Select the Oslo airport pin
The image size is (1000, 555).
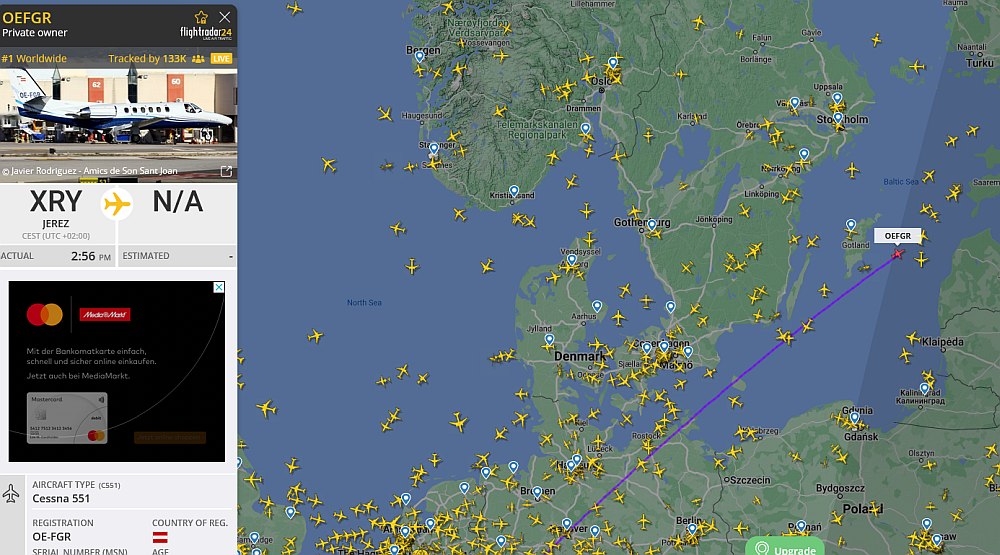point(613,63)
